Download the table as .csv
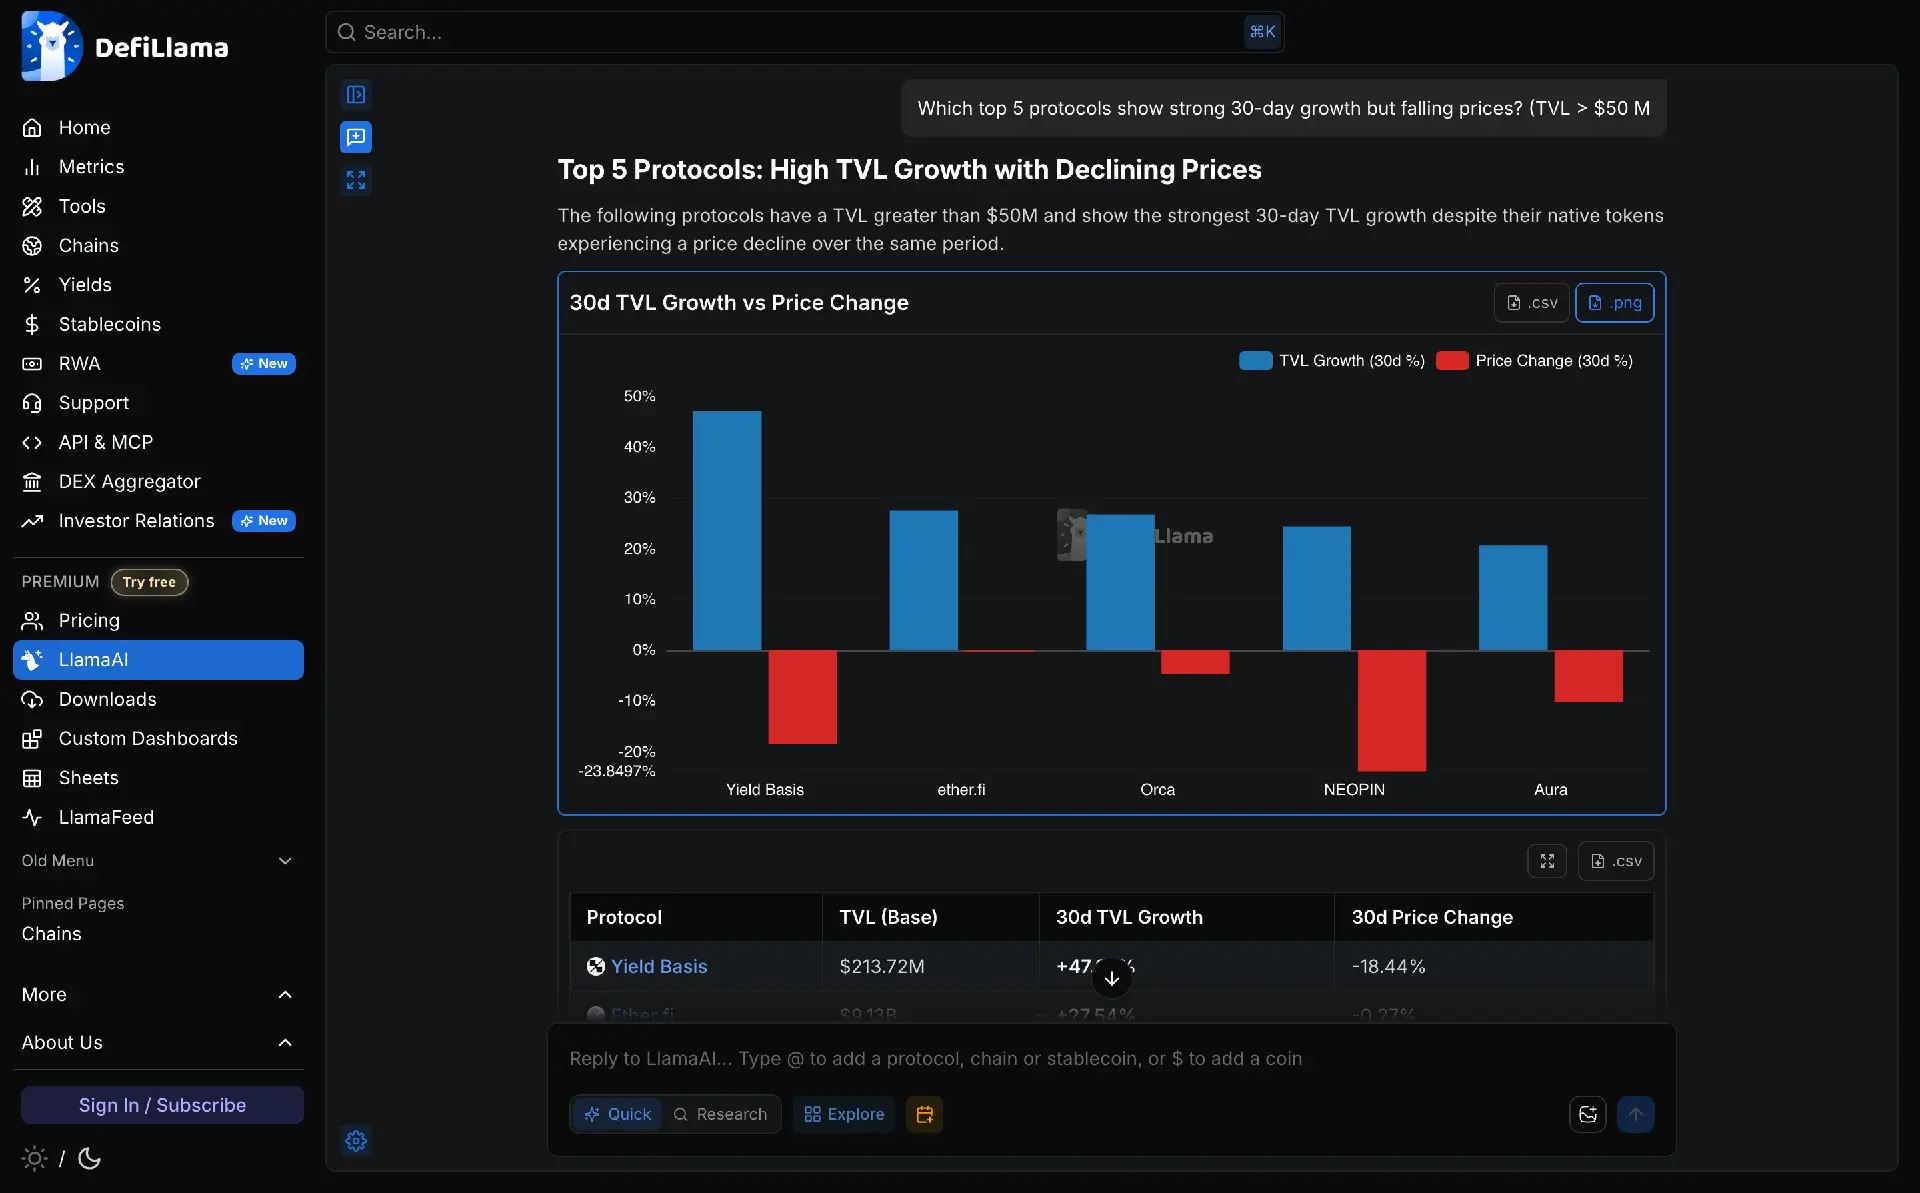The width and height of the screenshot is (1920, 1193). (1616, 861)
